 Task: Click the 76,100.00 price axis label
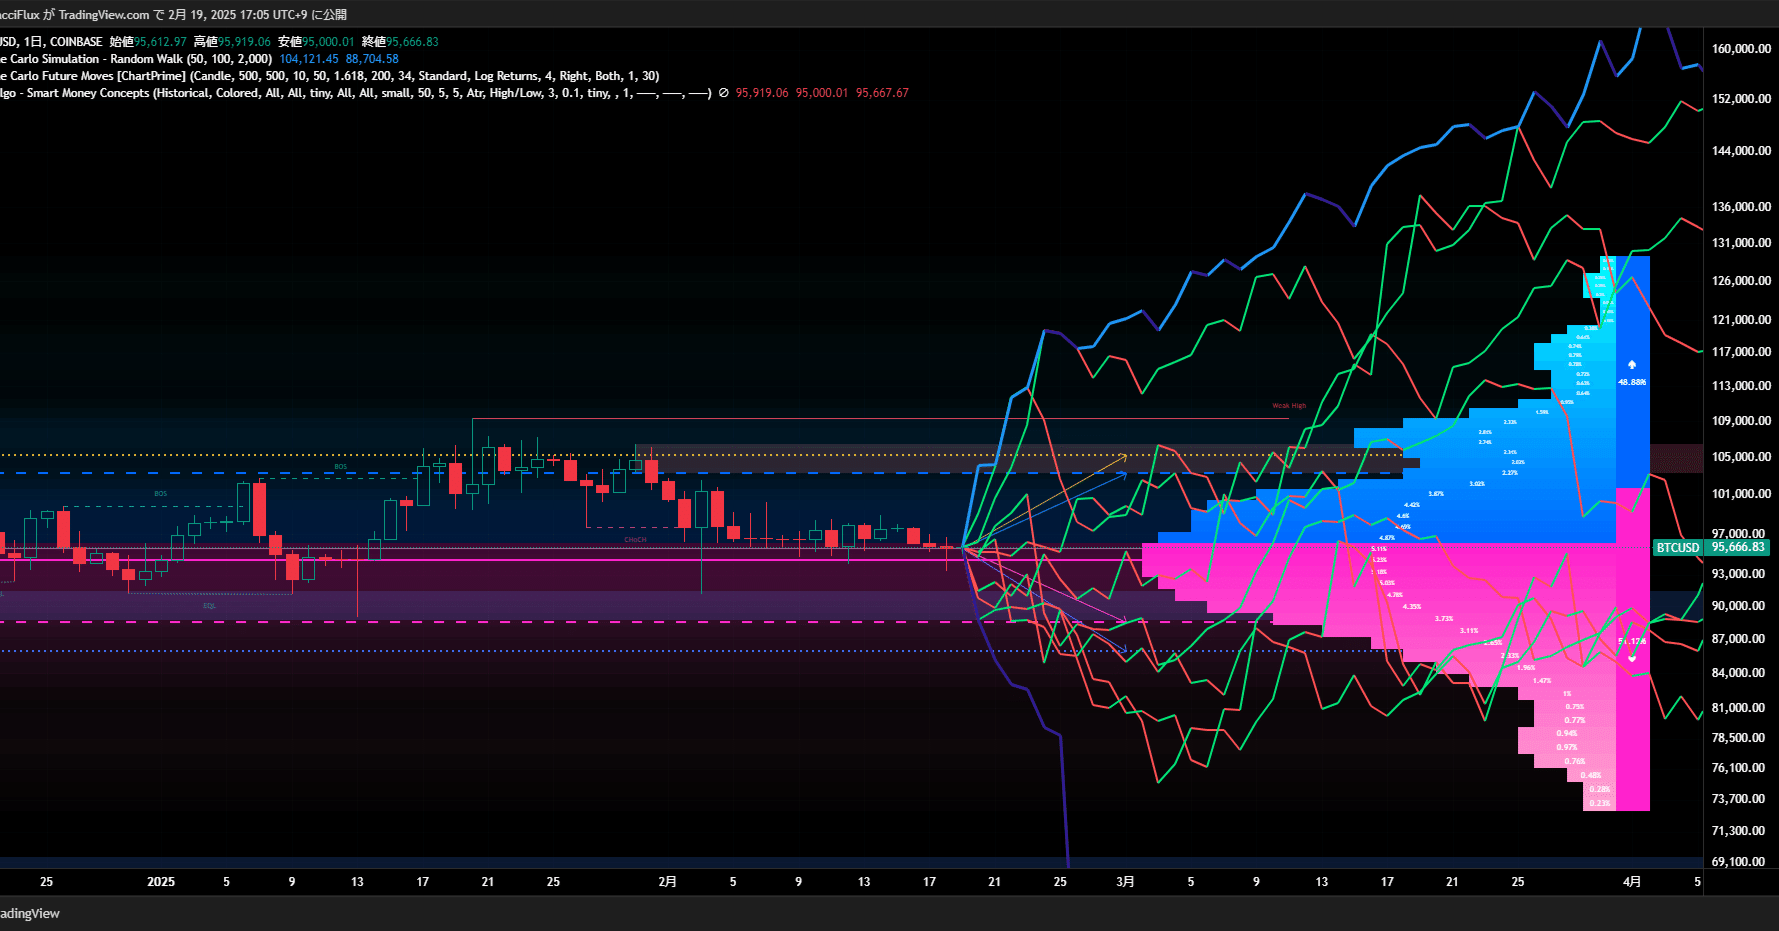click(x=1738, y=768)
